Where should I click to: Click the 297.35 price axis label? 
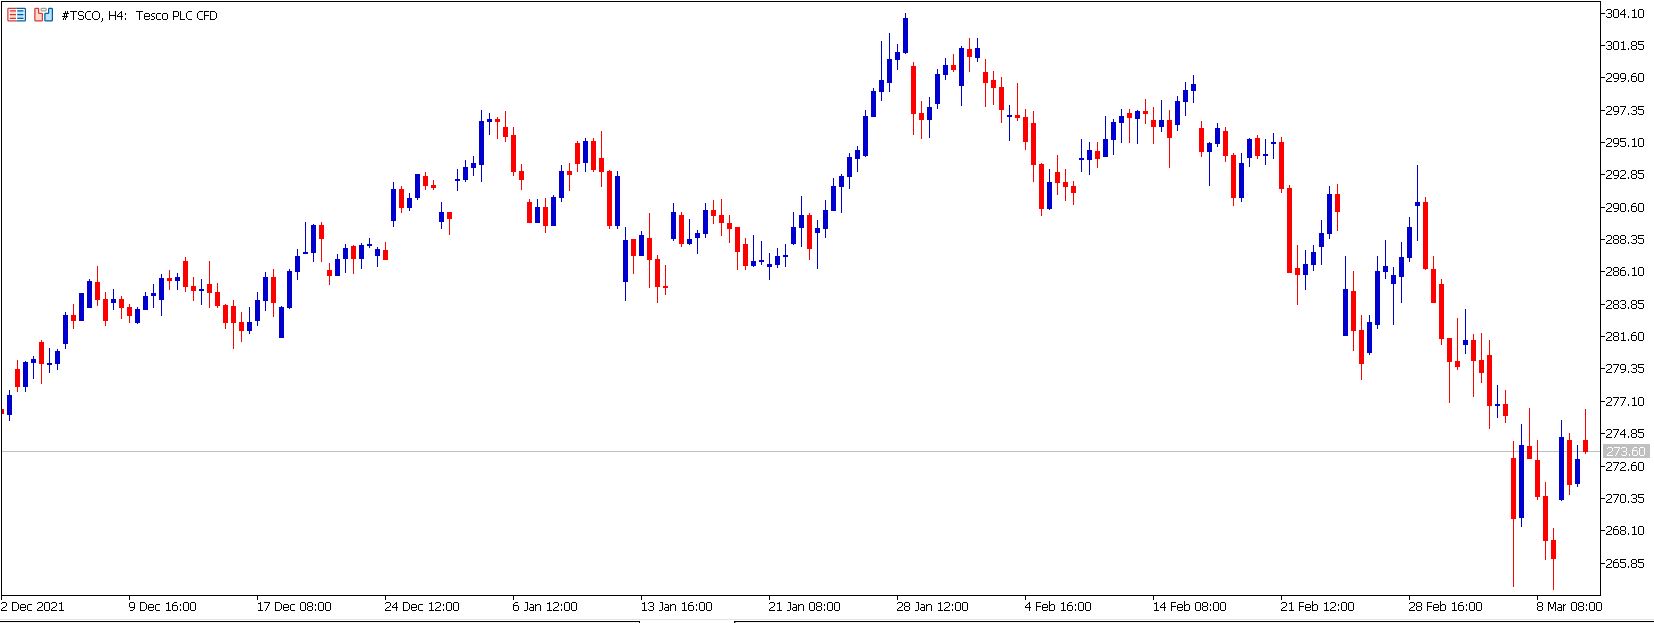coord(1625,110)
